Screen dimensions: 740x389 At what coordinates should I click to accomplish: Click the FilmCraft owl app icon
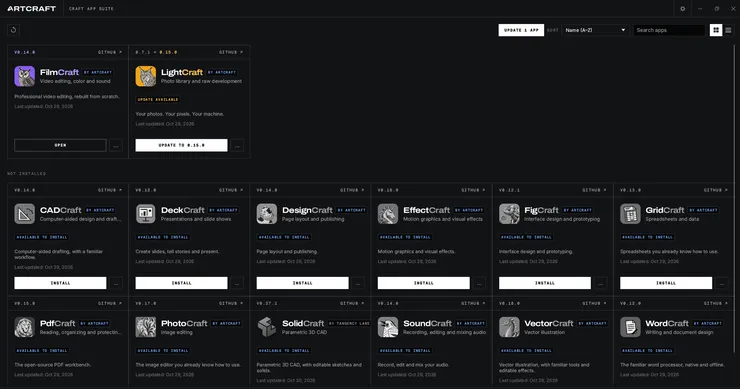click(x=25, y=76)
